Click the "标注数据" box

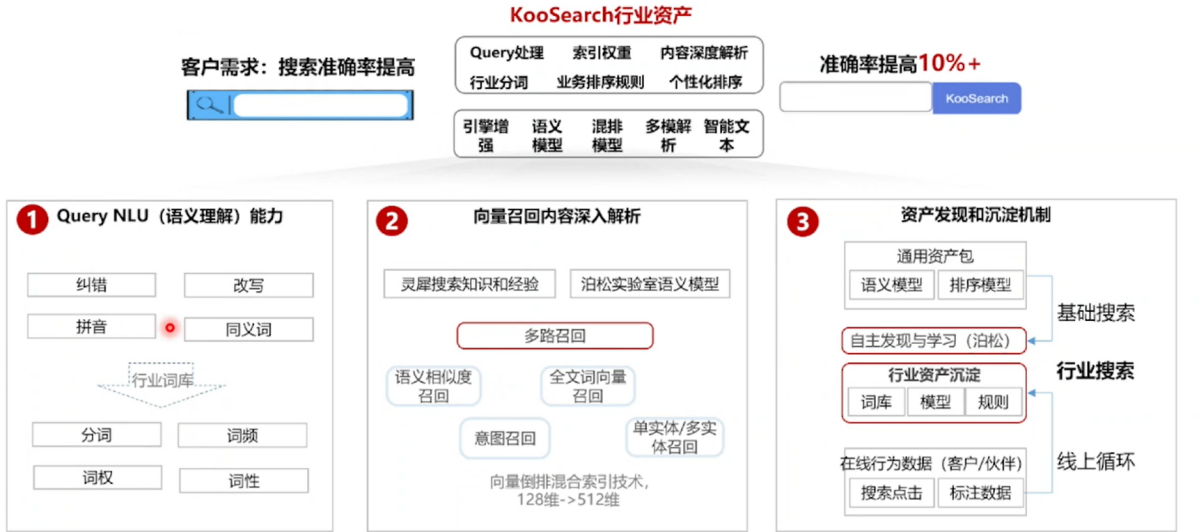click(980, 492)
